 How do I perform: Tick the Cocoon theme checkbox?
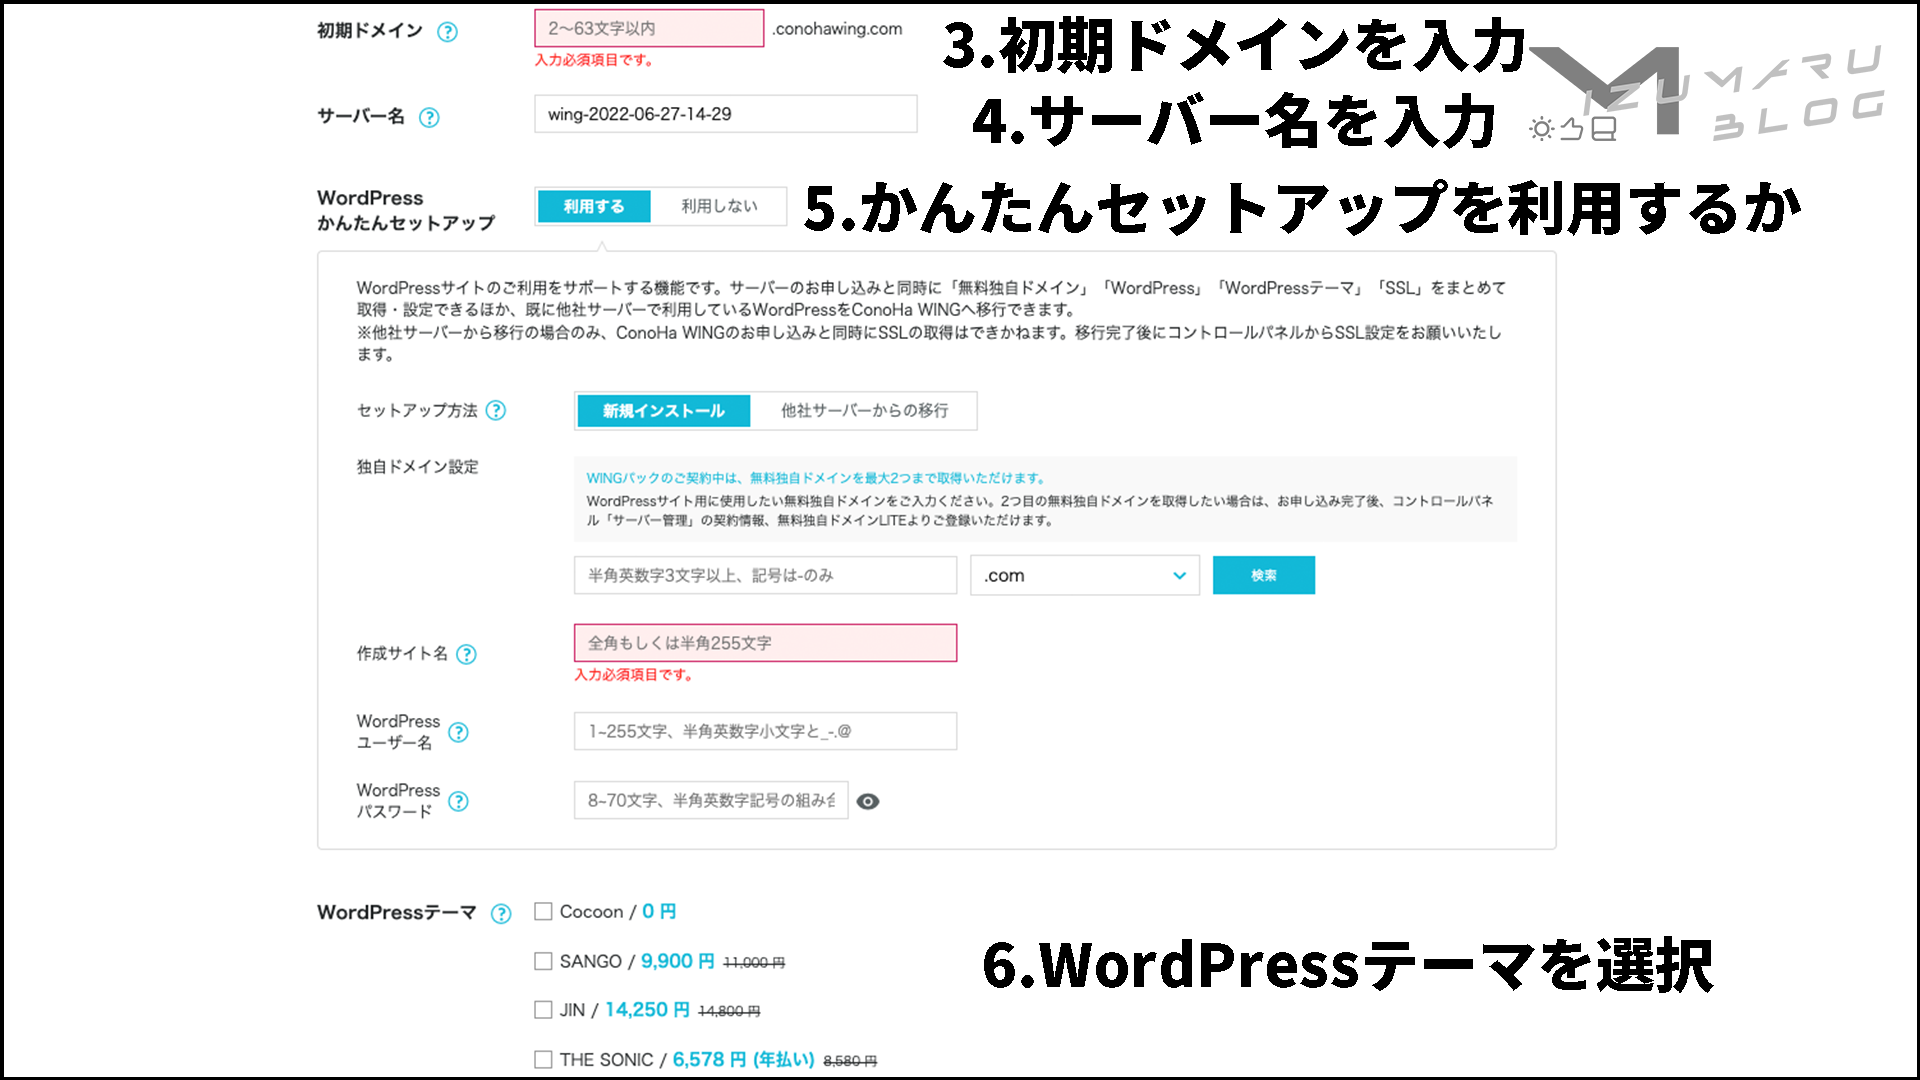point(543,911)
